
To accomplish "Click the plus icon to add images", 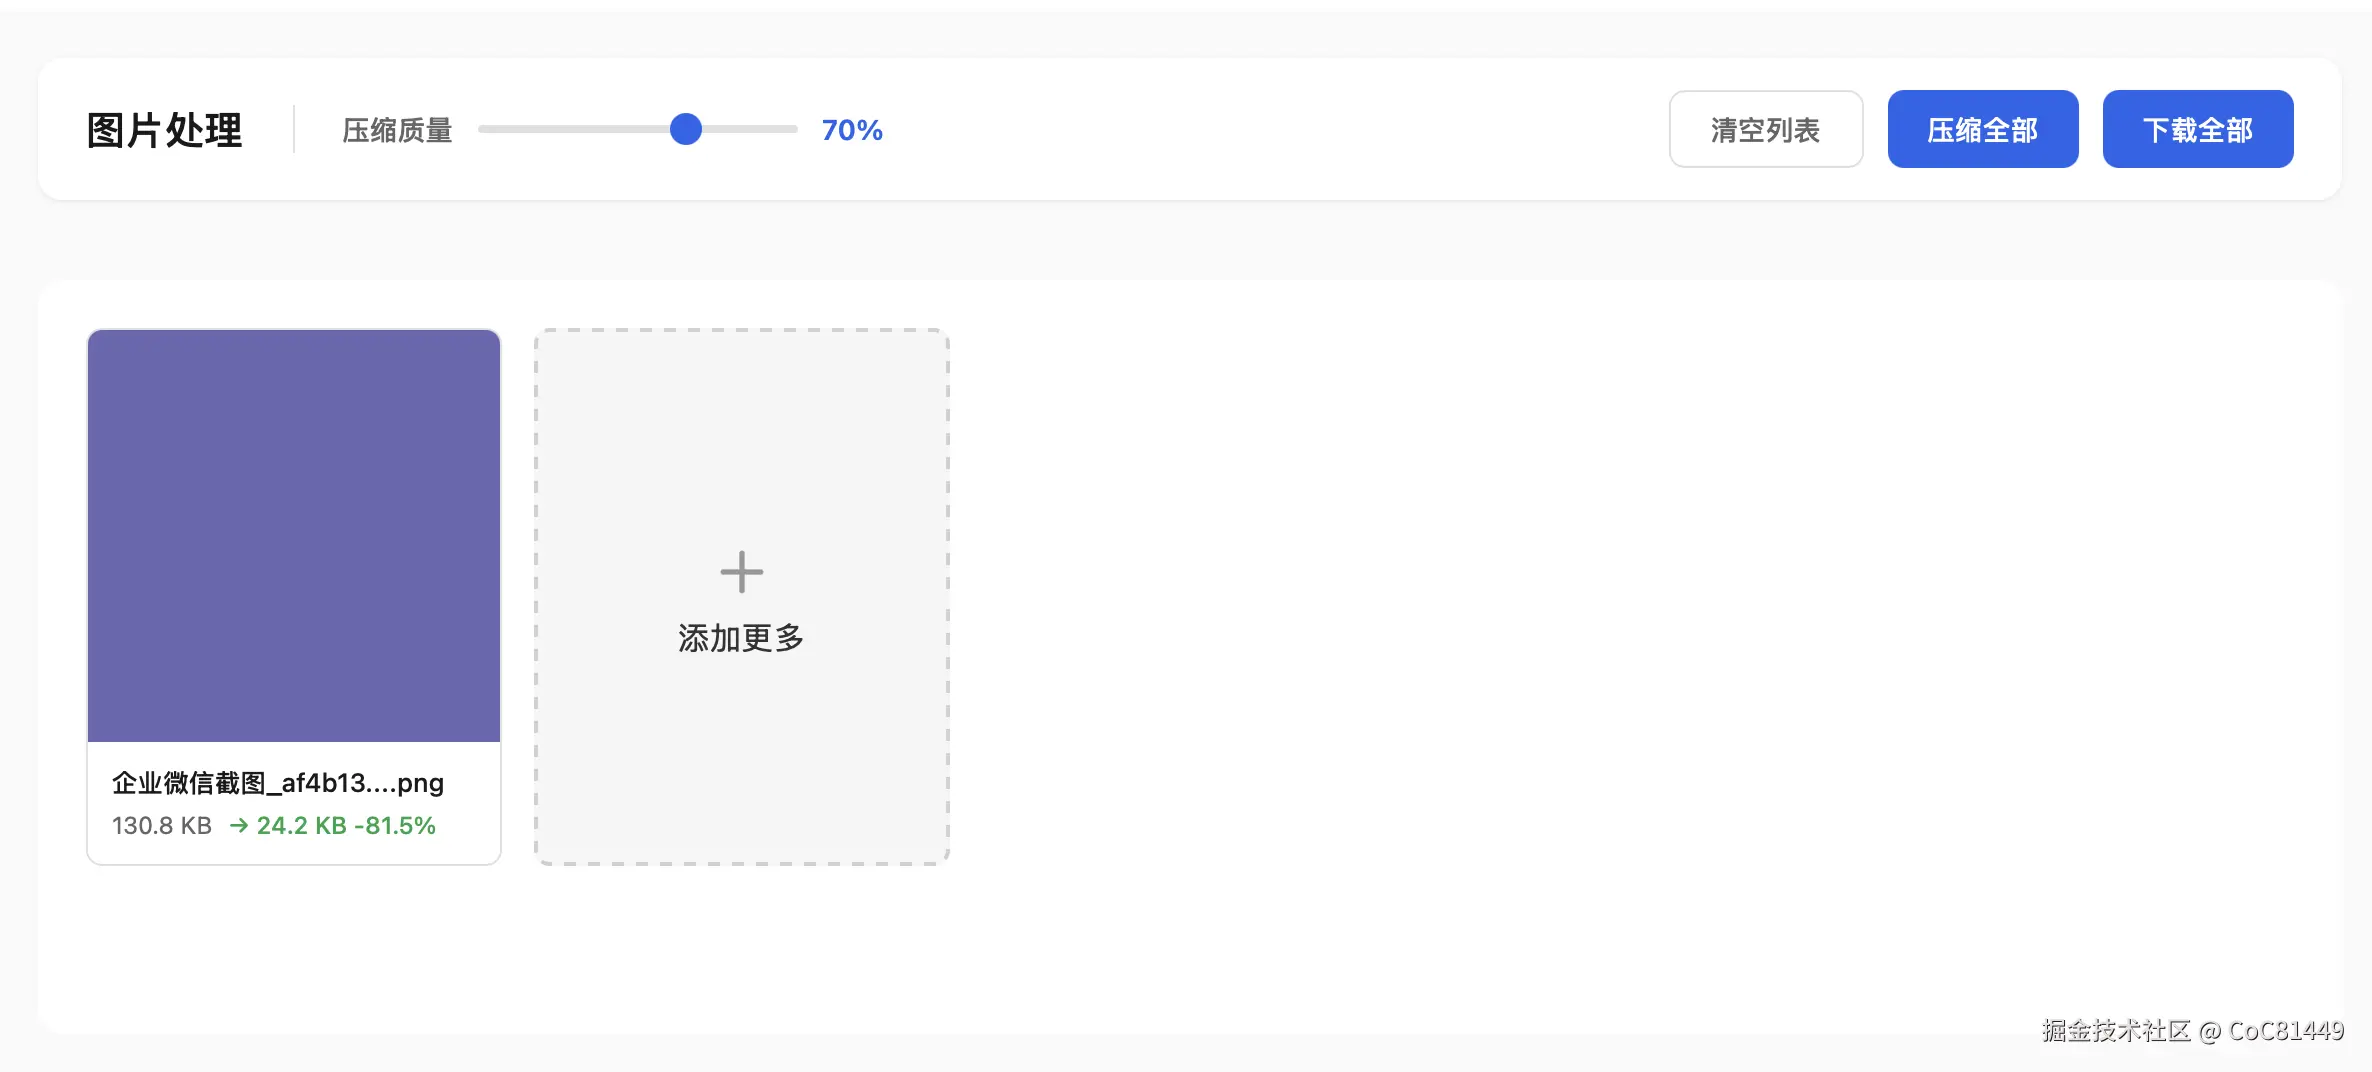I will (741, 572).
